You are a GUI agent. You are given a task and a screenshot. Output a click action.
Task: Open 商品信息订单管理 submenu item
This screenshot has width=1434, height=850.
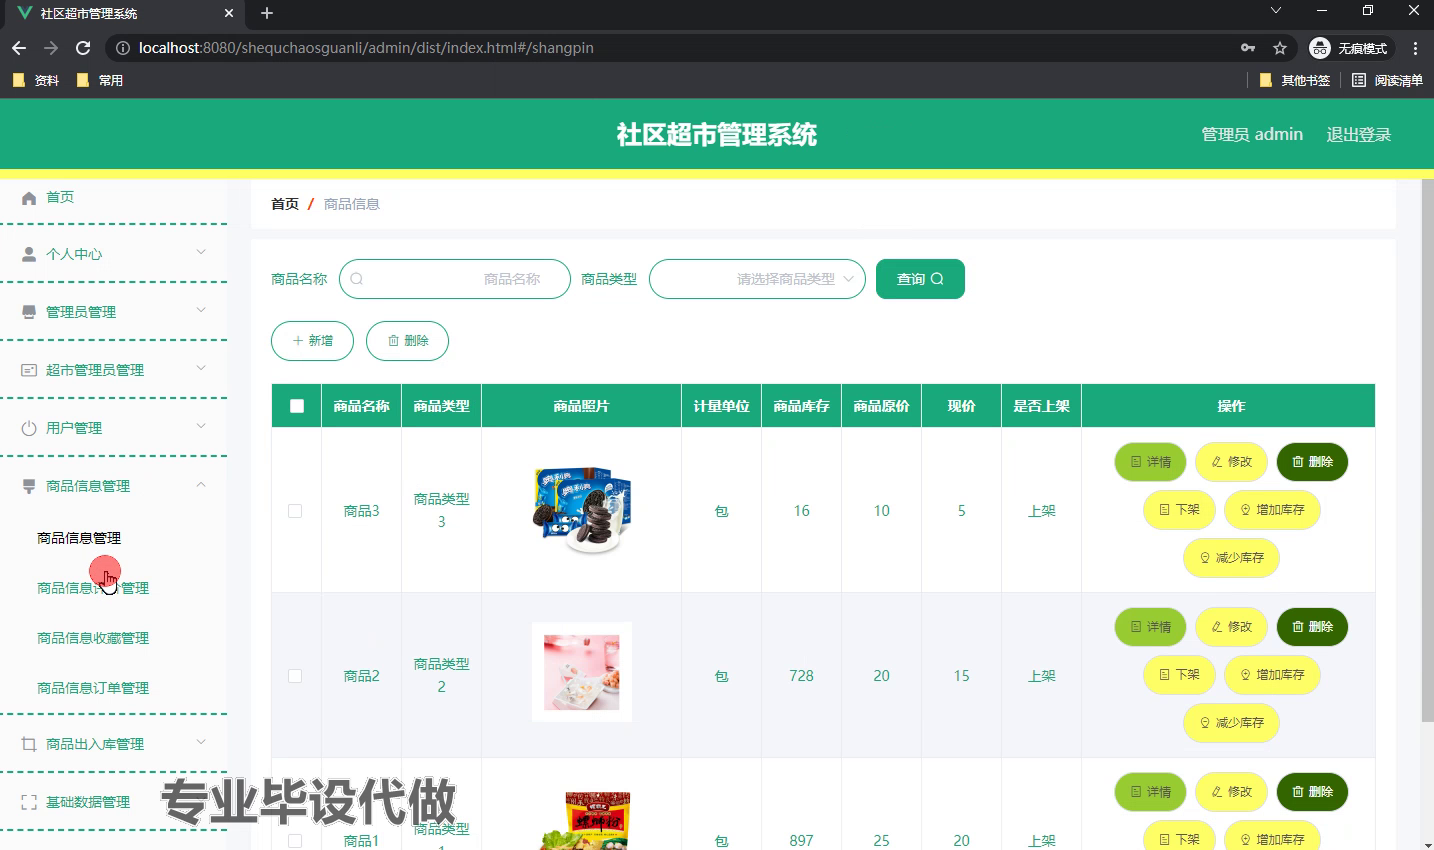pyautogui.click(x=93, y=688)
